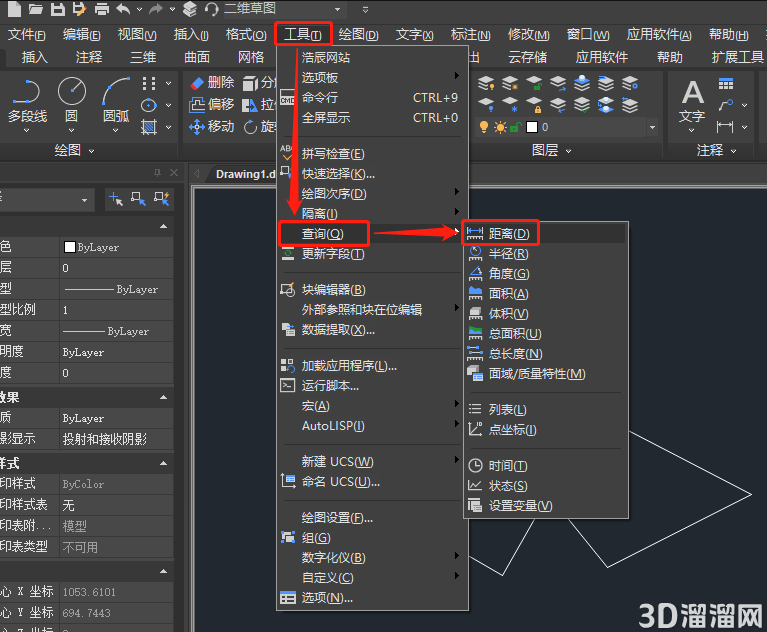
Task: Collapse the 效果 section in properties
Action: point(163,397)
